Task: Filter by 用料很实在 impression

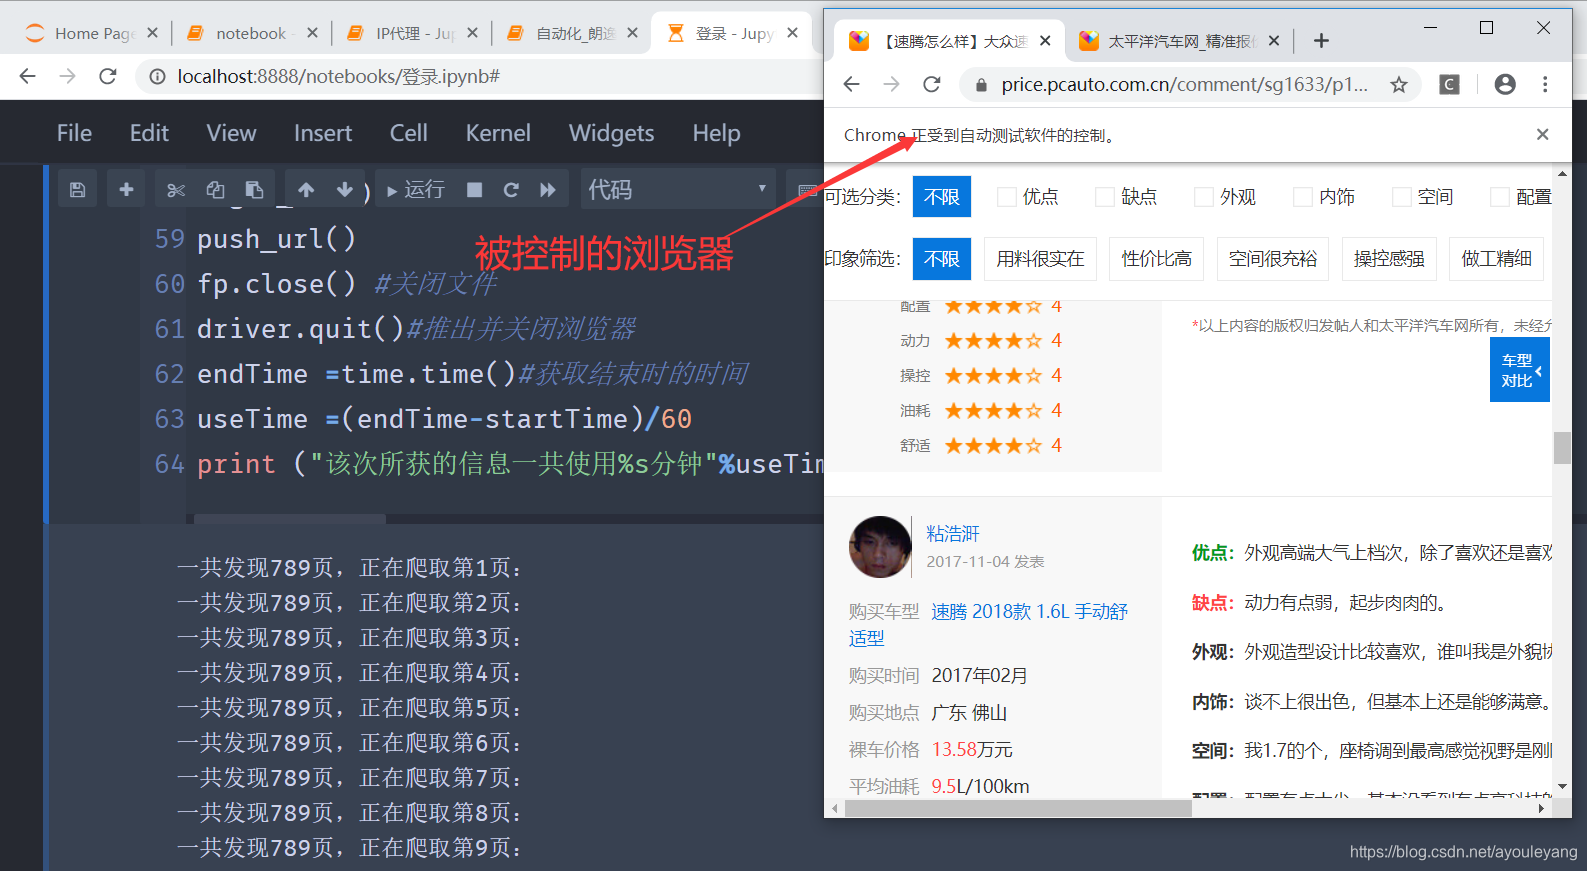Action: [1040, 259]
